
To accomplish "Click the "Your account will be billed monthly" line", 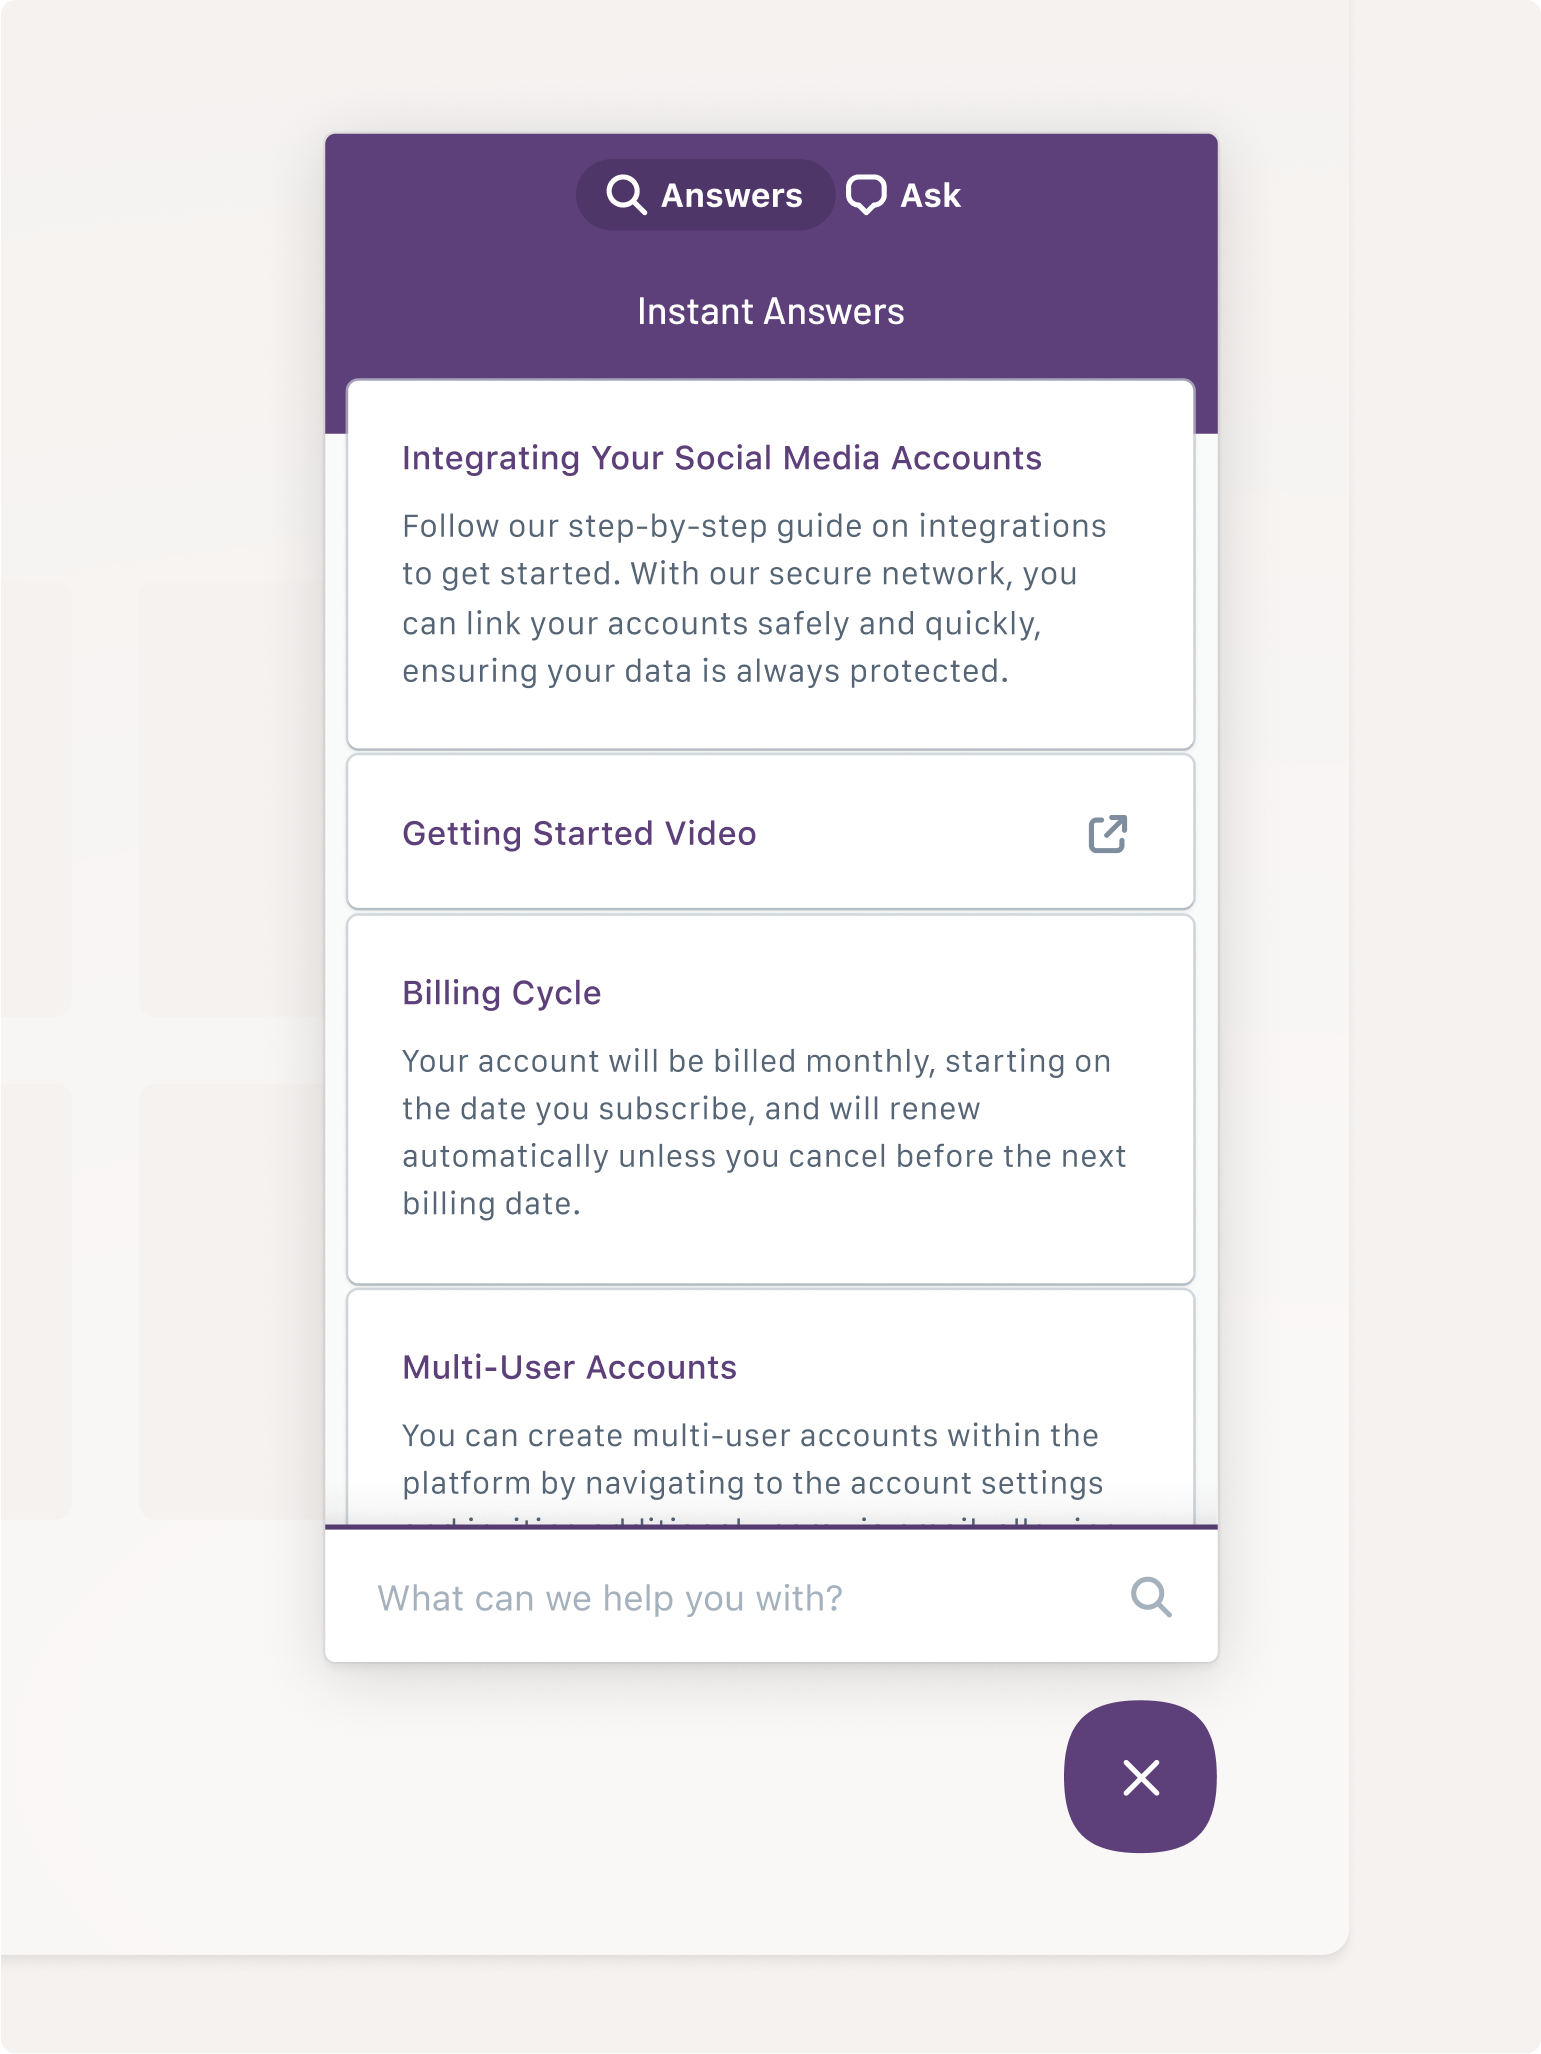I will 756,1061.
